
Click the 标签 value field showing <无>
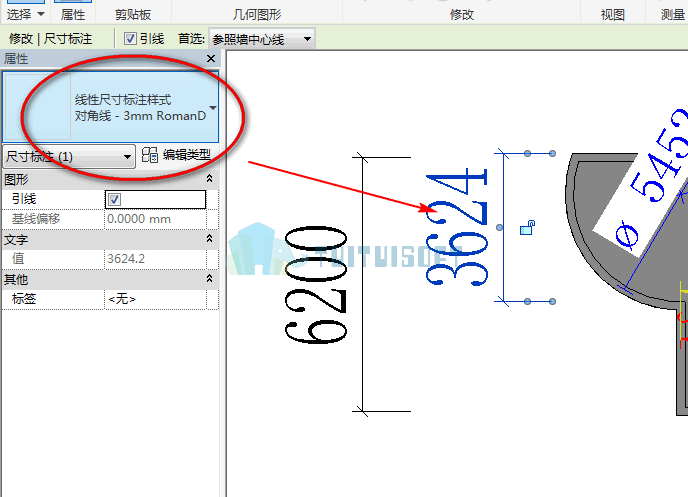[x=155, y=299]
